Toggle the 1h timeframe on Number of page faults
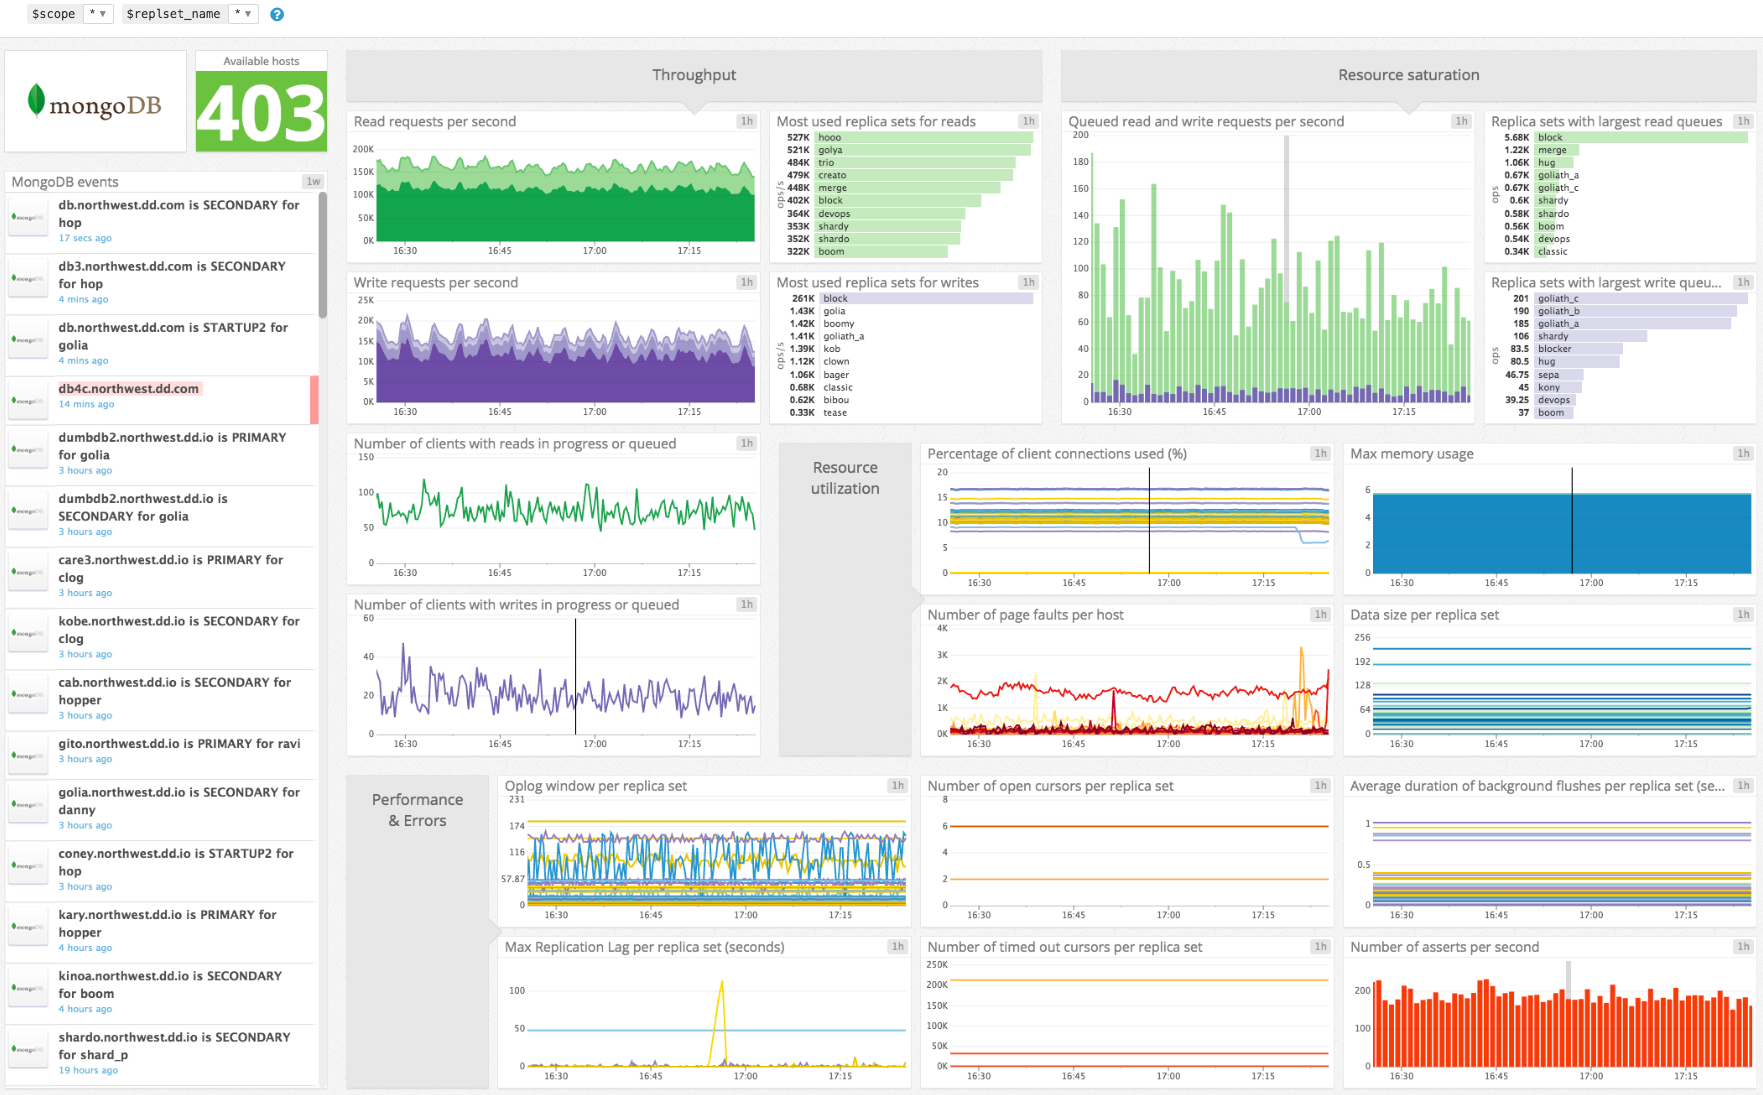Screen dimensions: 1763x1095 pyautogui.click(x=1320, y=614)
